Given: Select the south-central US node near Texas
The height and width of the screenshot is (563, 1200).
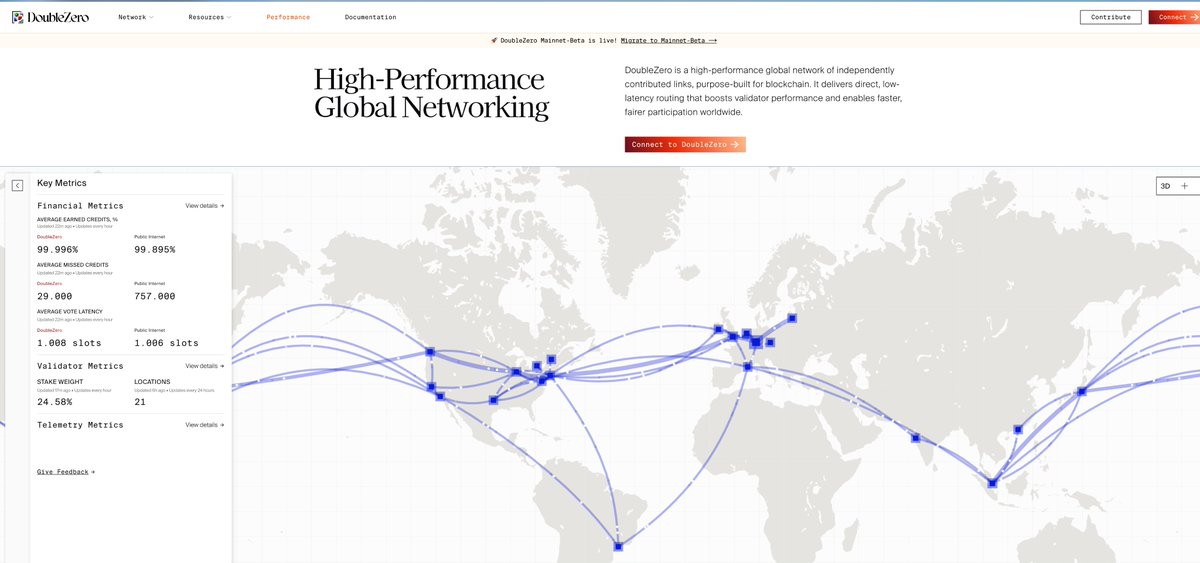Looking at the screenshot, I should pos(493,400).
